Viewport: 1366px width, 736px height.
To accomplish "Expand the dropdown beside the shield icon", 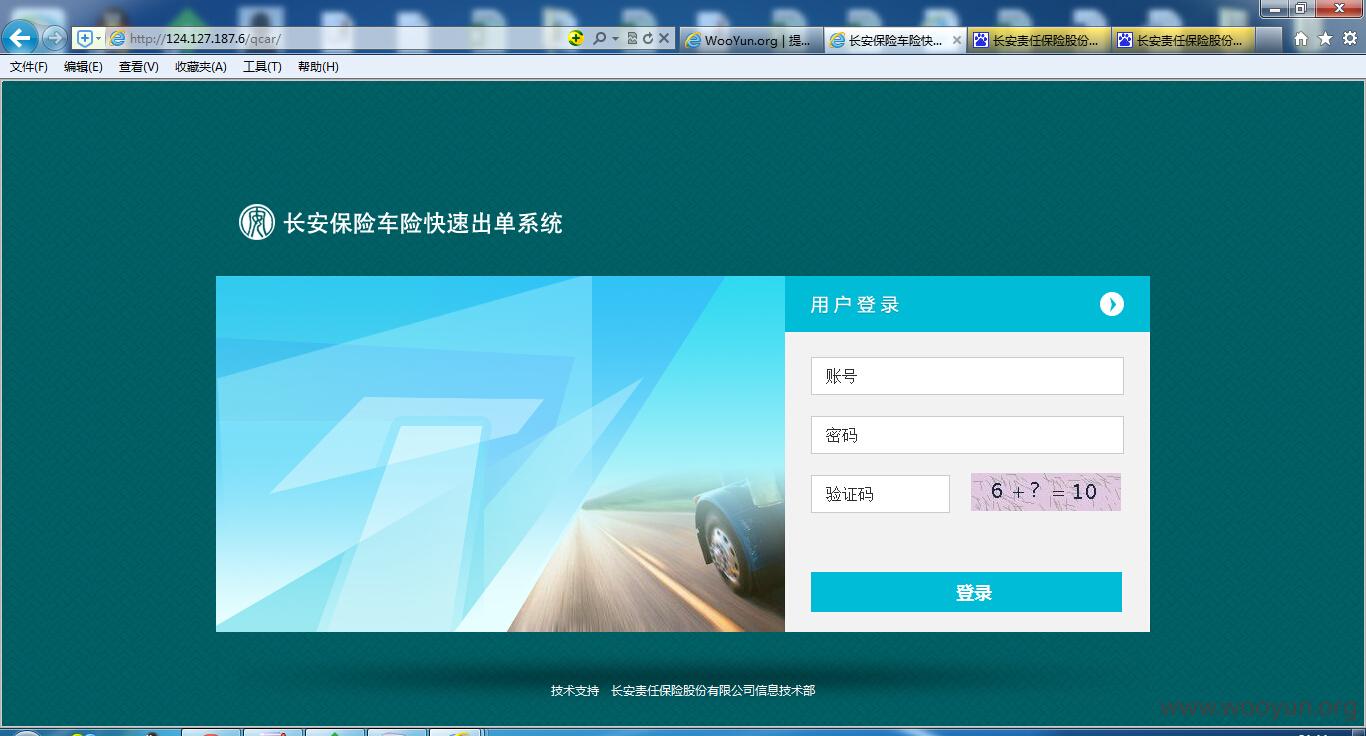I will point(98,38).
